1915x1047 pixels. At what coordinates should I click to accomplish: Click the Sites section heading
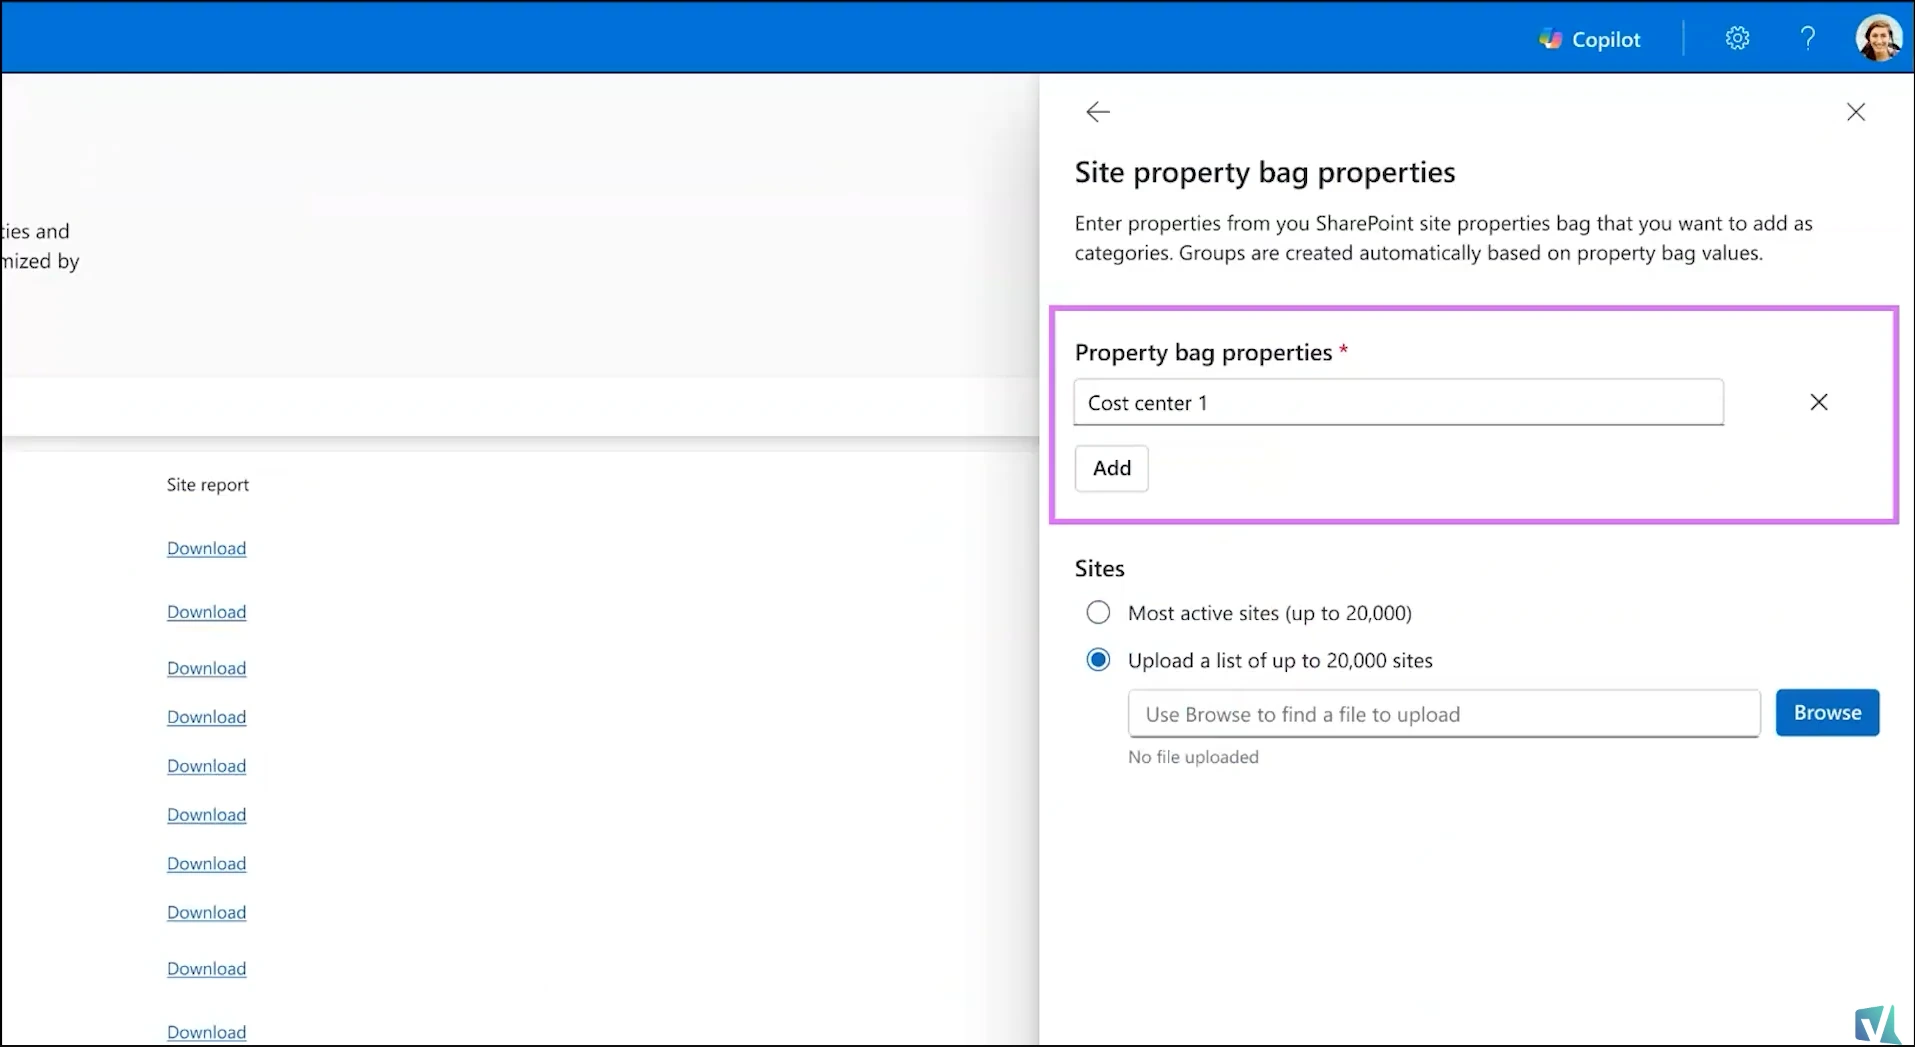pos(1099,568)
